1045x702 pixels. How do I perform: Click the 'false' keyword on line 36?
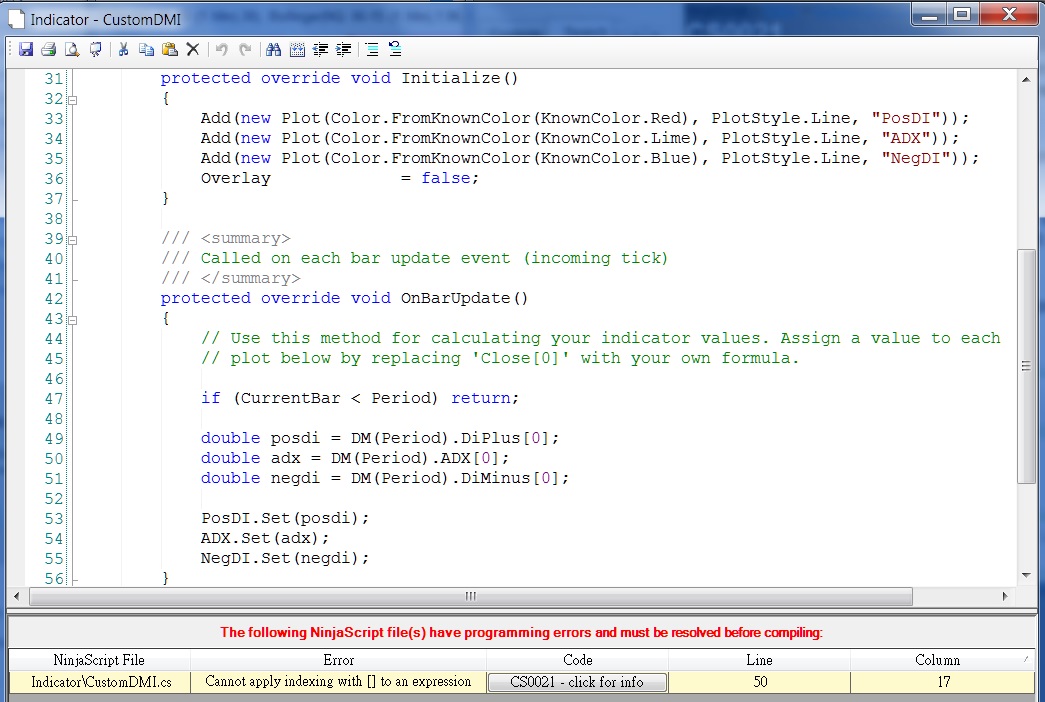[445, 178]
